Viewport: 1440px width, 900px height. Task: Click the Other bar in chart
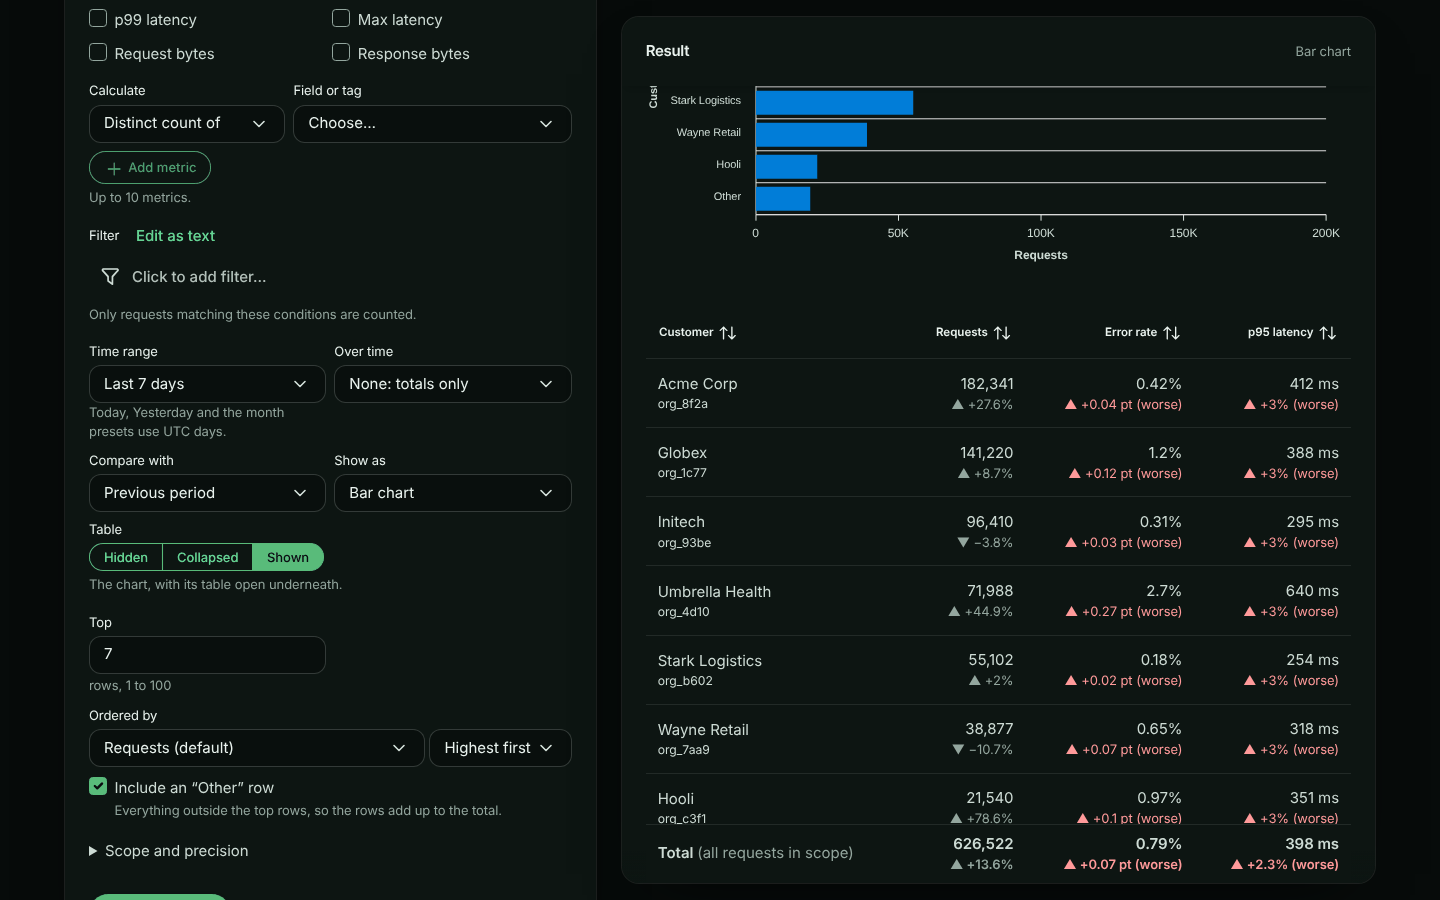pos(783,199)
